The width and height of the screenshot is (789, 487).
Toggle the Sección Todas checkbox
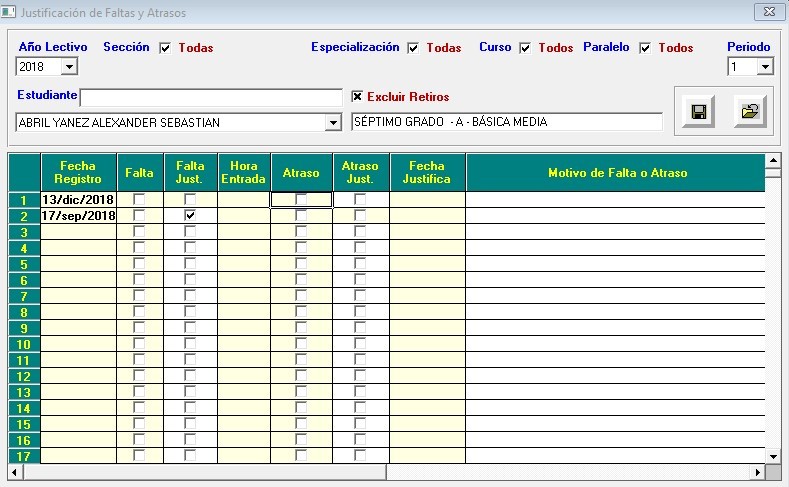[x=166, y=48]
